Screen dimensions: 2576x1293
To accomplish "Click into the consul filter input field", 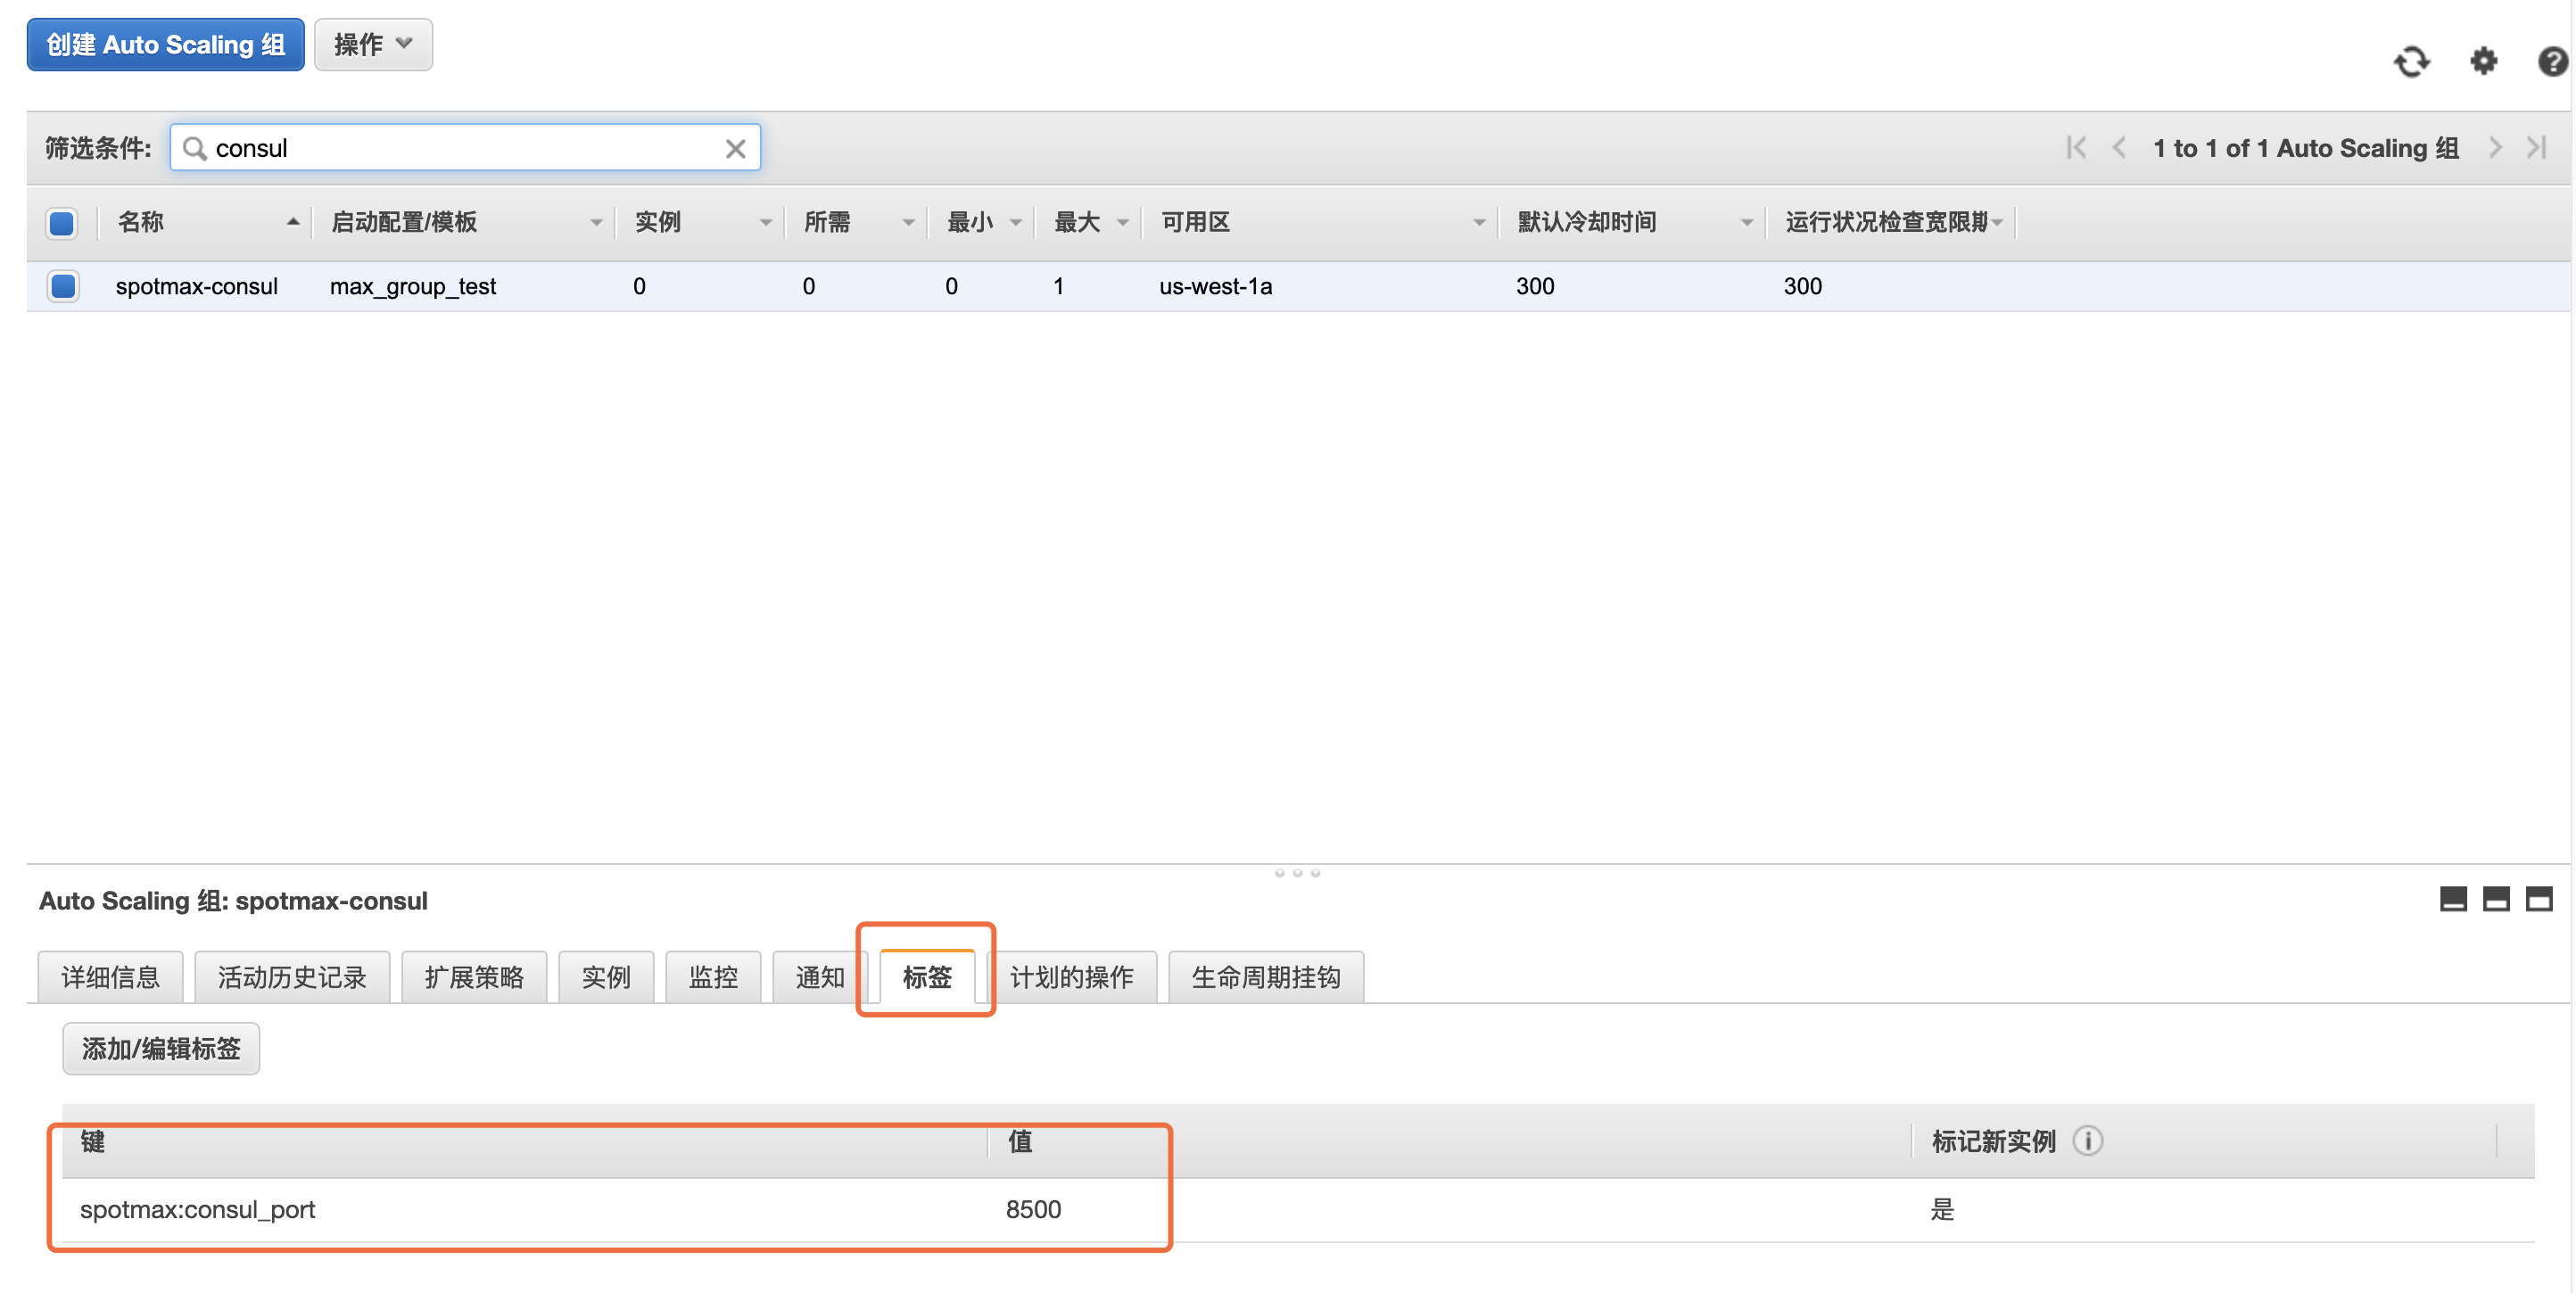I will coord(465,148).
